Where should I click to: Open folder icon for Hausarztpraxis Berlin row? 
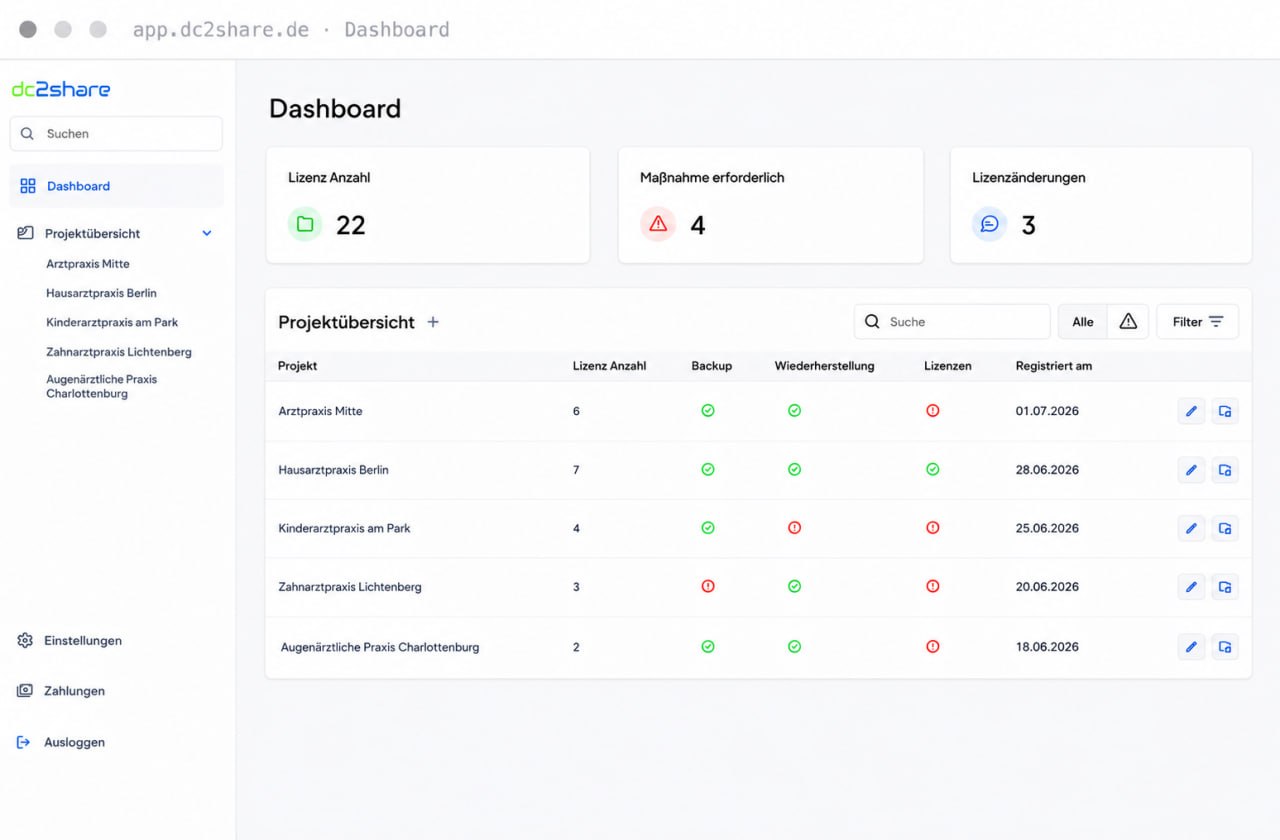(1225, 470)
